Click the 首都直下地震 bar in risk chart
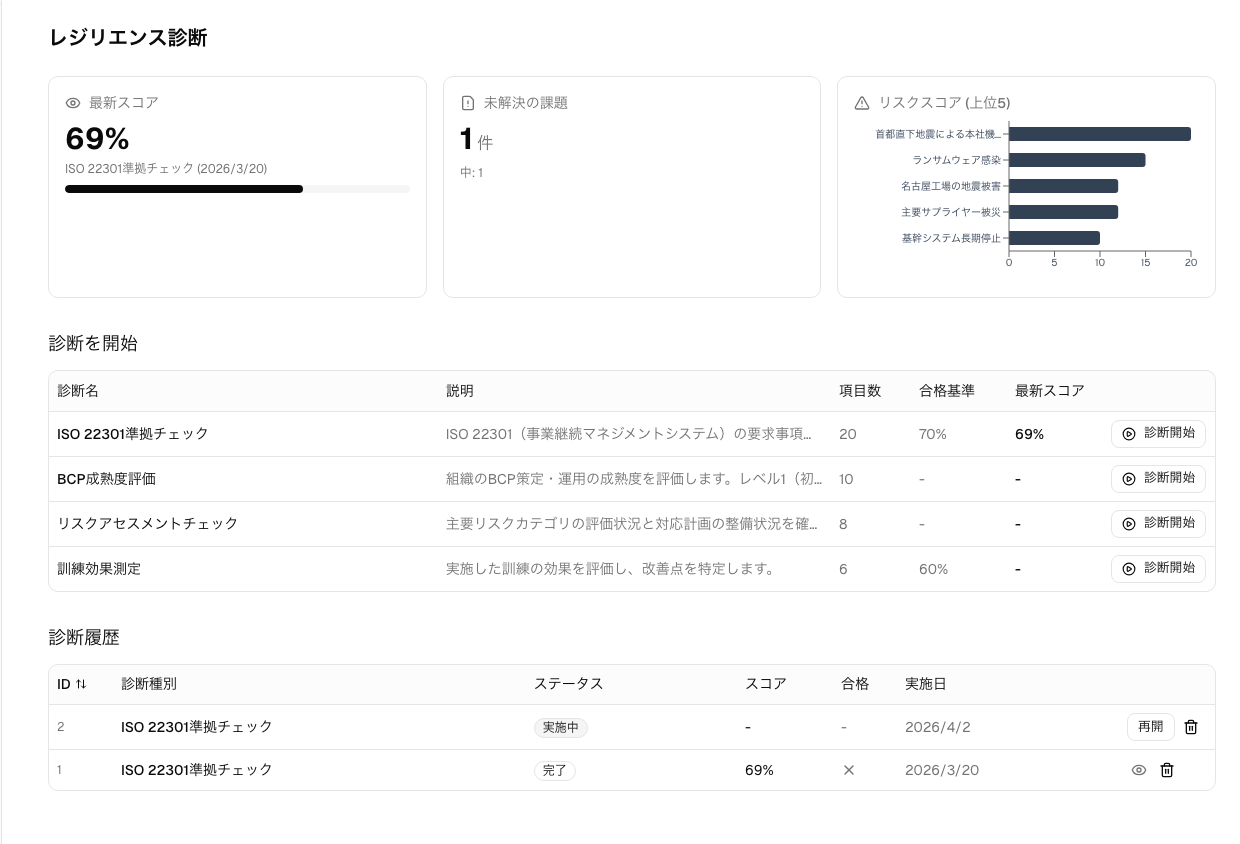Viewport: 1240px width, 844px height. point(1099,134)
